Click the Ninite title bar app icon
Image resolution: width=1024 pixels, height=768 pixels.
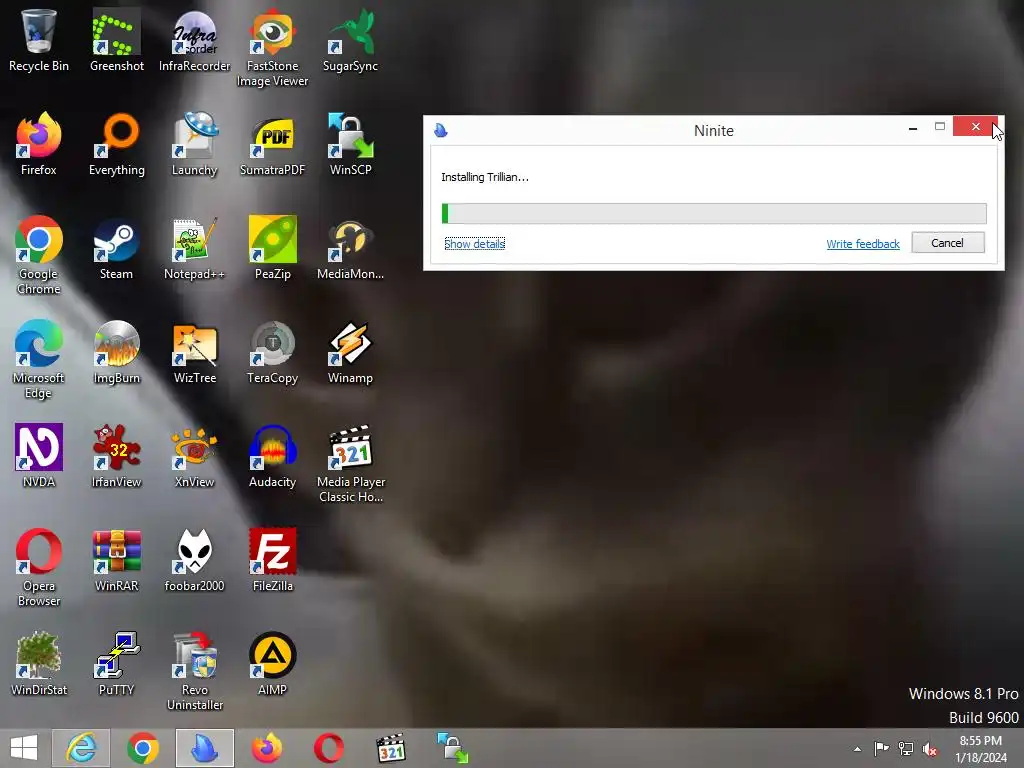[x=441, y=130]
